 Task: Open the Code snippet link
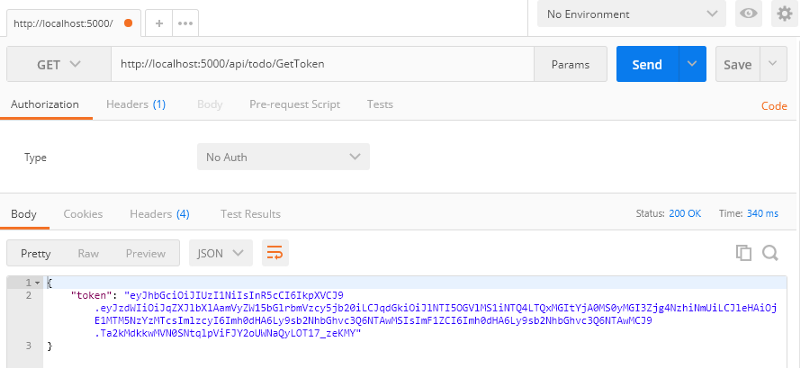(774, 106)
